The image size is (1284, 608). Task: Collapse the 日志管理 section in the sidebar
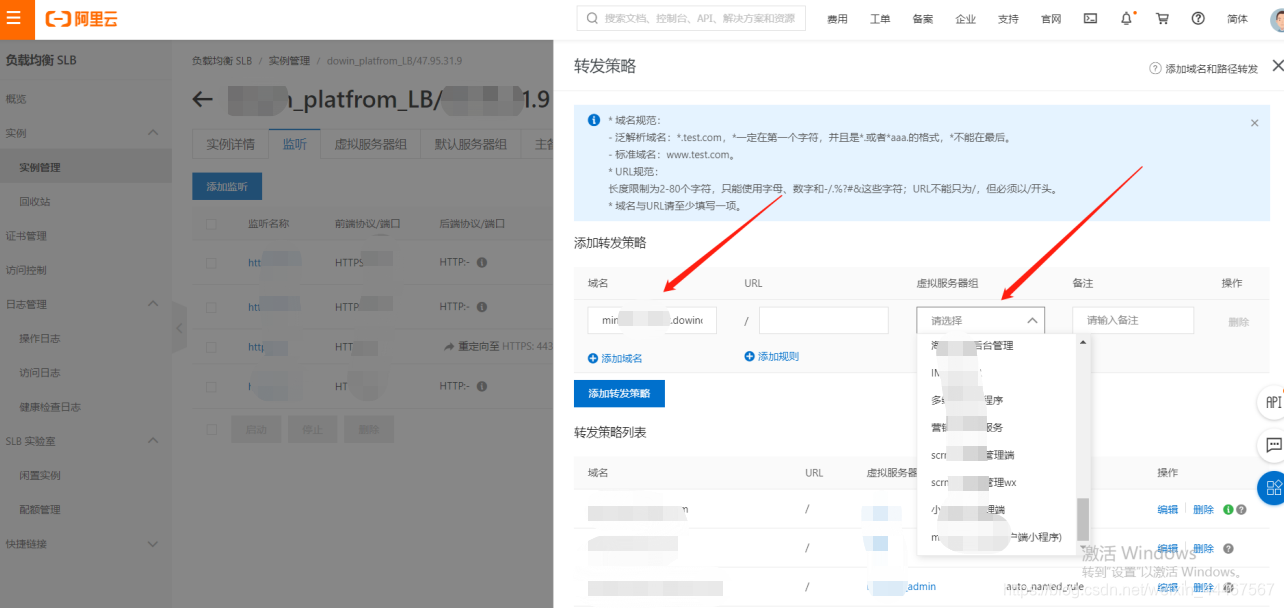[x=153, y=304]
